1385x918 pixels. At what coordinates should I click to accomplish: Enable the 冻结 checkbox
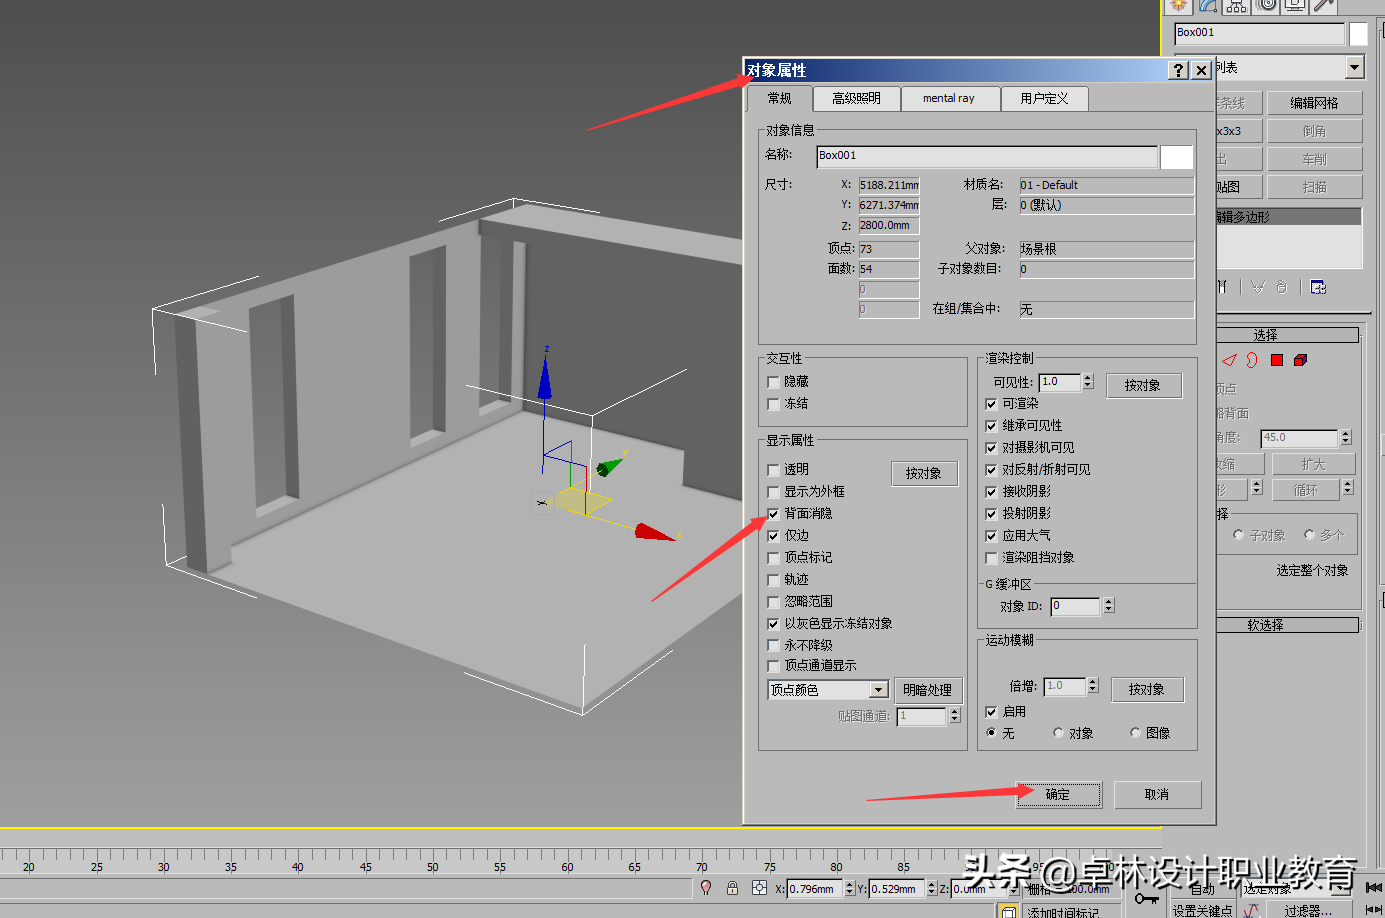click(773, 404)
